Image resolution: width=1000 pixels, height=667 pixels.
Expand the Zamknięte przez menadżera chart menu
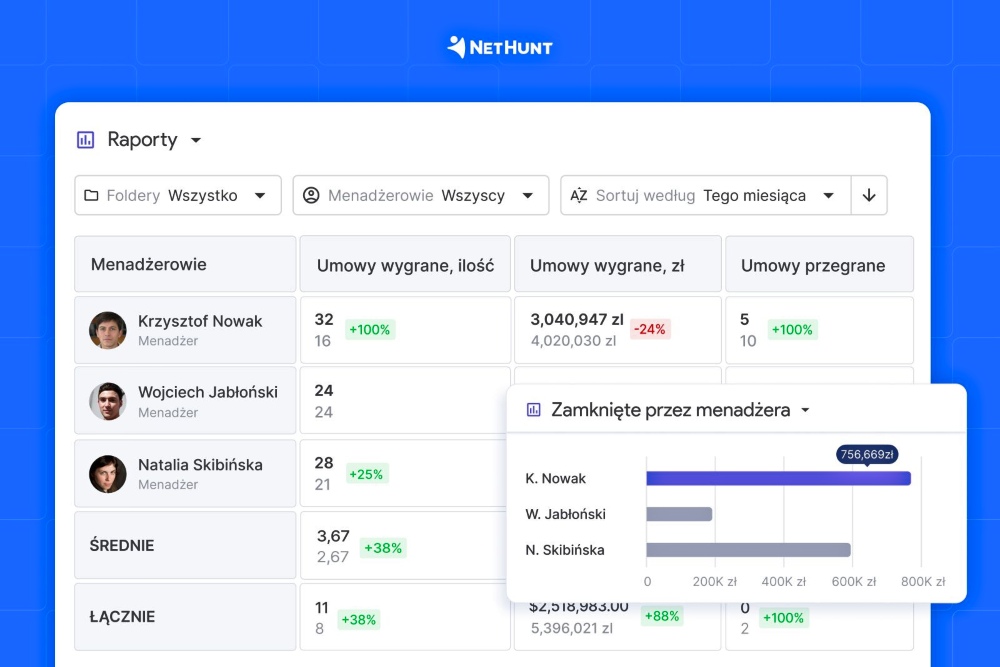coord(805,410)
